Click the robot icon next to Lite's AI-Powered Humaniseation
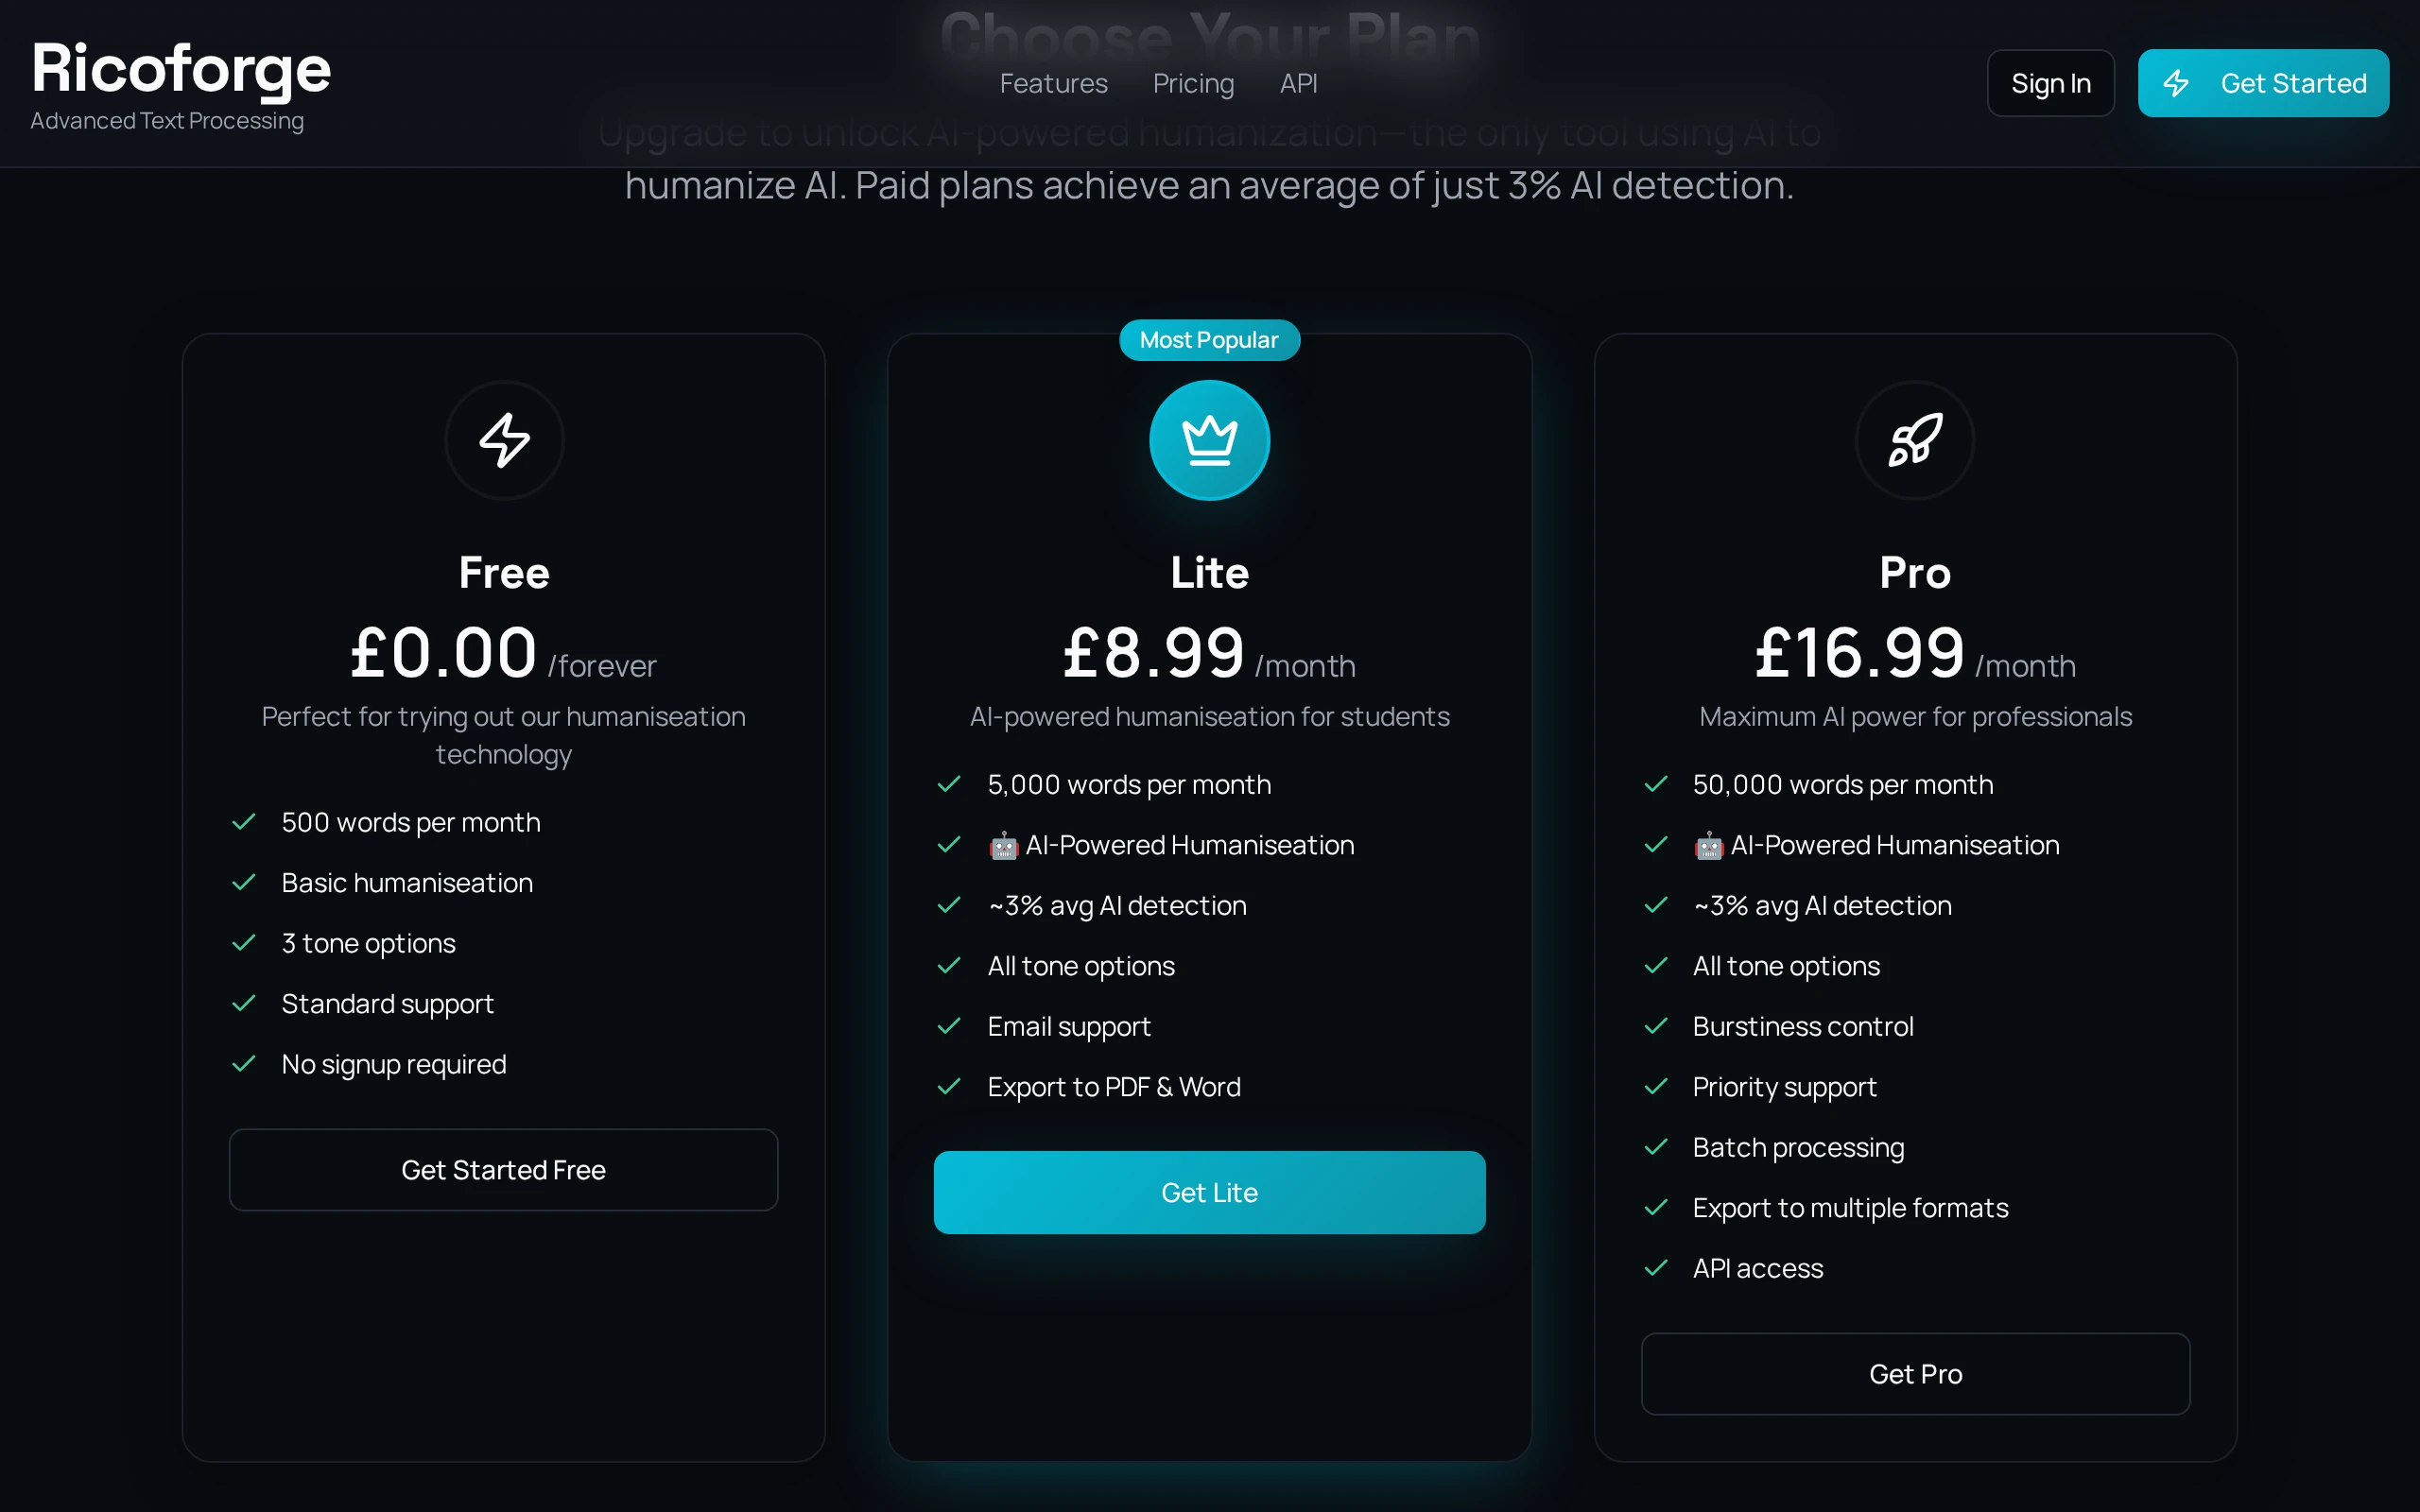Screen dimensions: 2420x1512 click(1003, 845)
